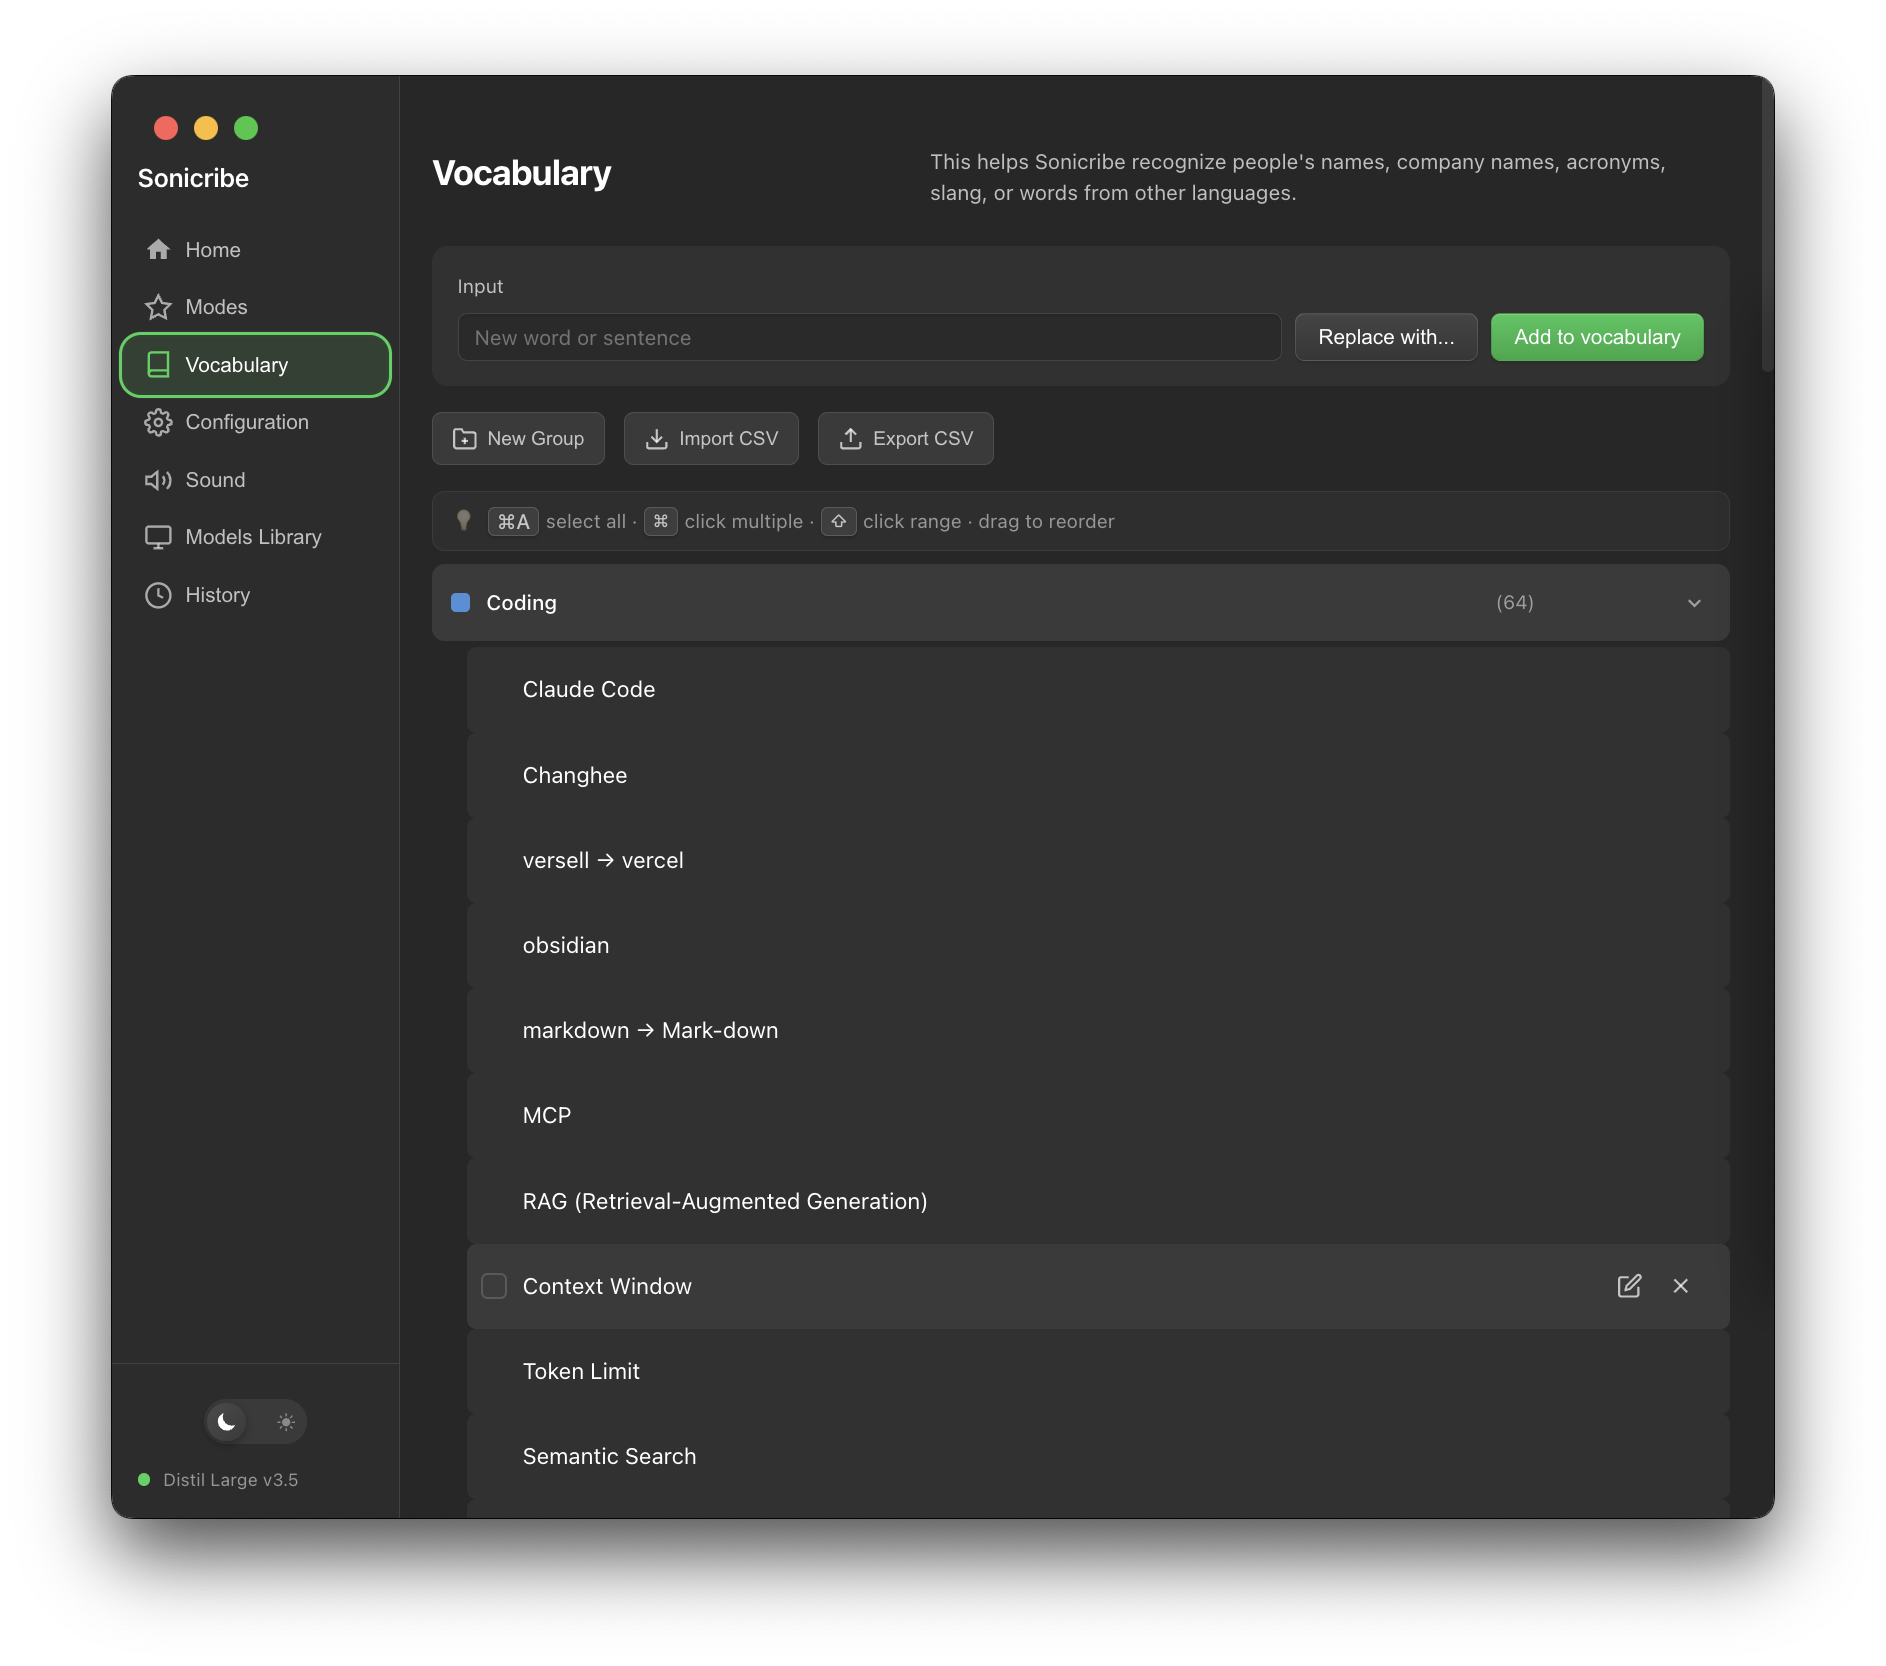Select the Changhee entry
The width and height of the screenshot is (1886, 1666).
(x=1098, y=775)
